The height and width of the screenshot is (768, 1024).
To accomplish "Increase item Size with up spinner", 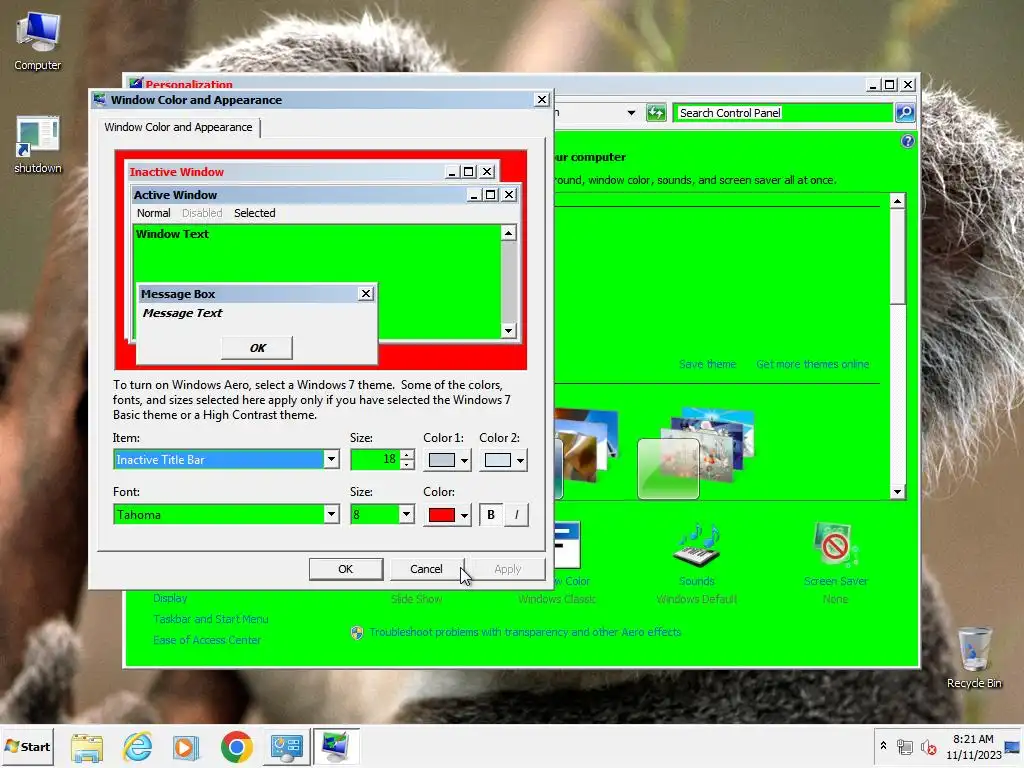I will pos(407,455).
